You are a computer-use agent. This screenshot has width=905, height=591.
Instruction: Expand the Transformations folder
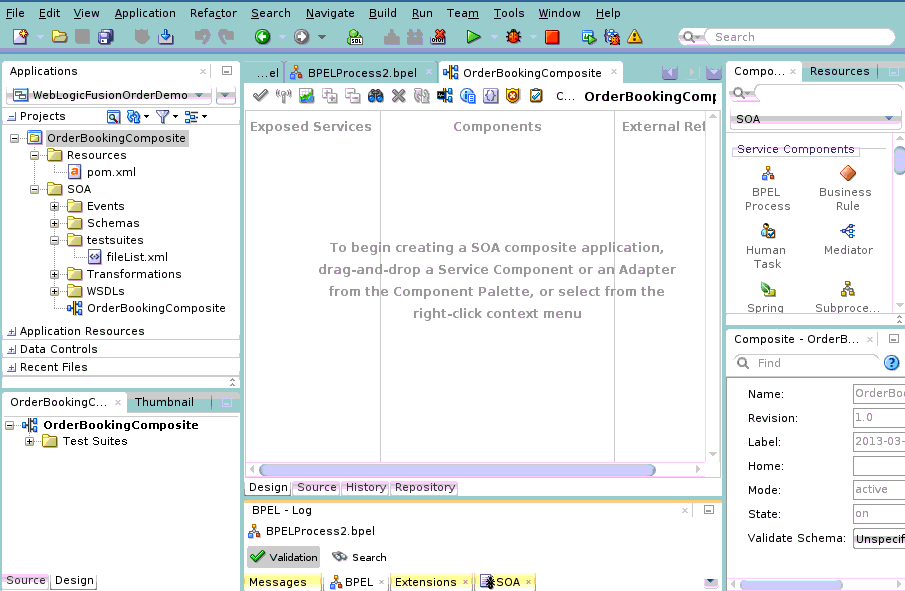click(x=54, y=274)
